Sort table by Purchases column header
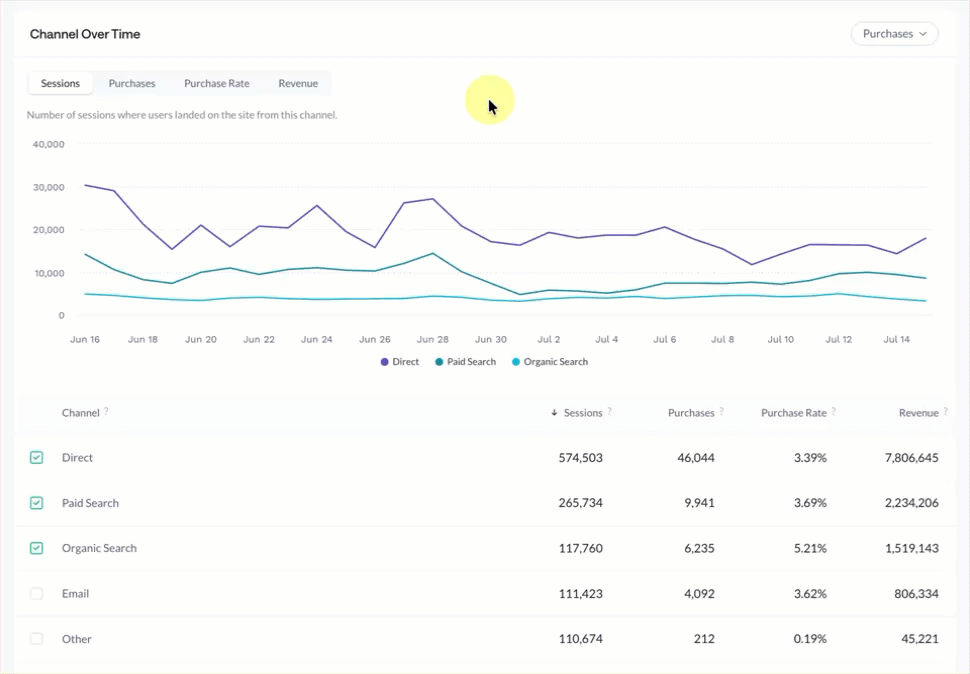 (691, 412)
